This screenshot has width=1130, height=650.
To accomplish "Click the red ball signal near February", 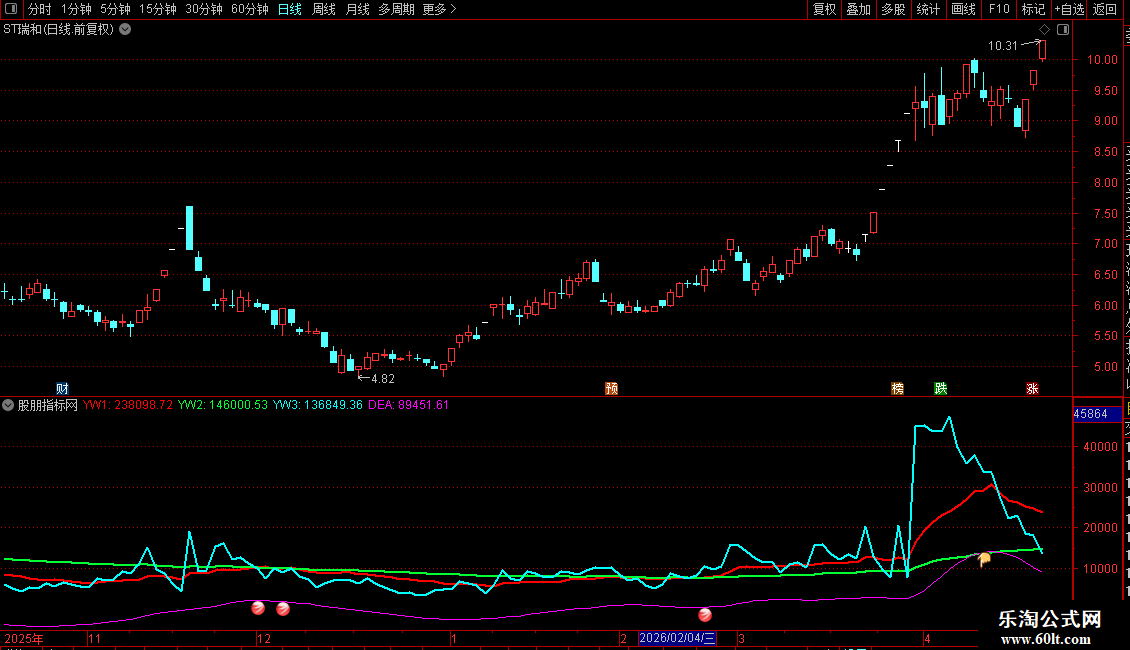I will pos(705,615).
